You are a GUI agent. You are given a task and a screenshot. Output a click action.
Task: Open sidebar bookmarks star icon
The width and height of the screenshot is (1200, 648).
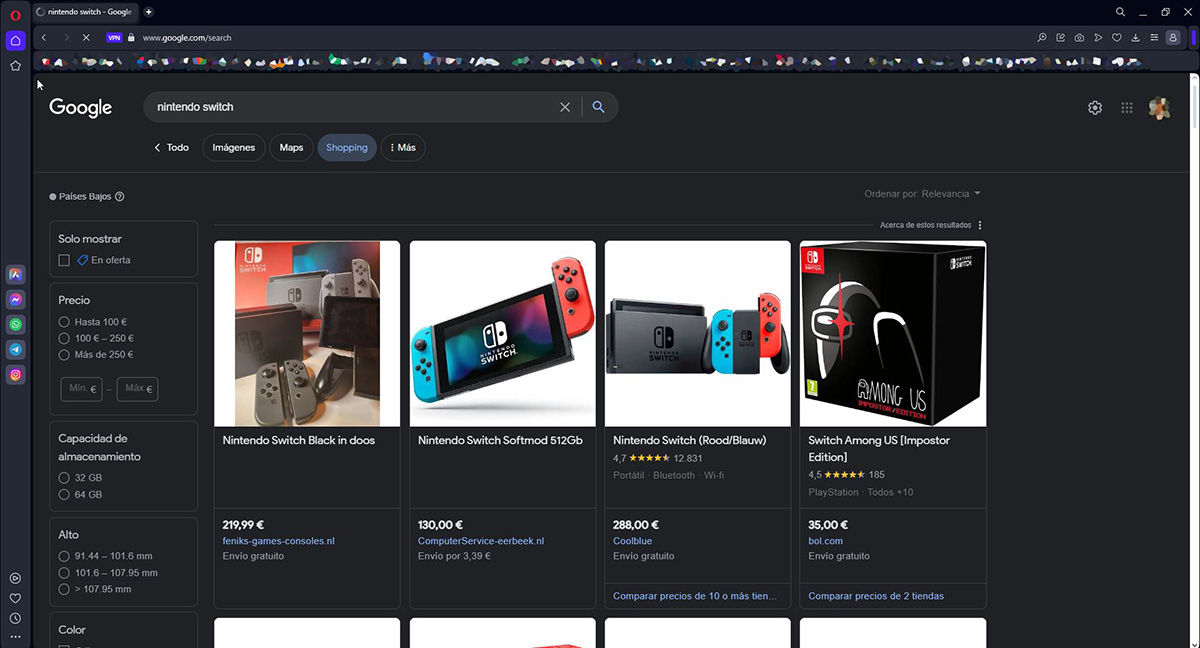15,66
